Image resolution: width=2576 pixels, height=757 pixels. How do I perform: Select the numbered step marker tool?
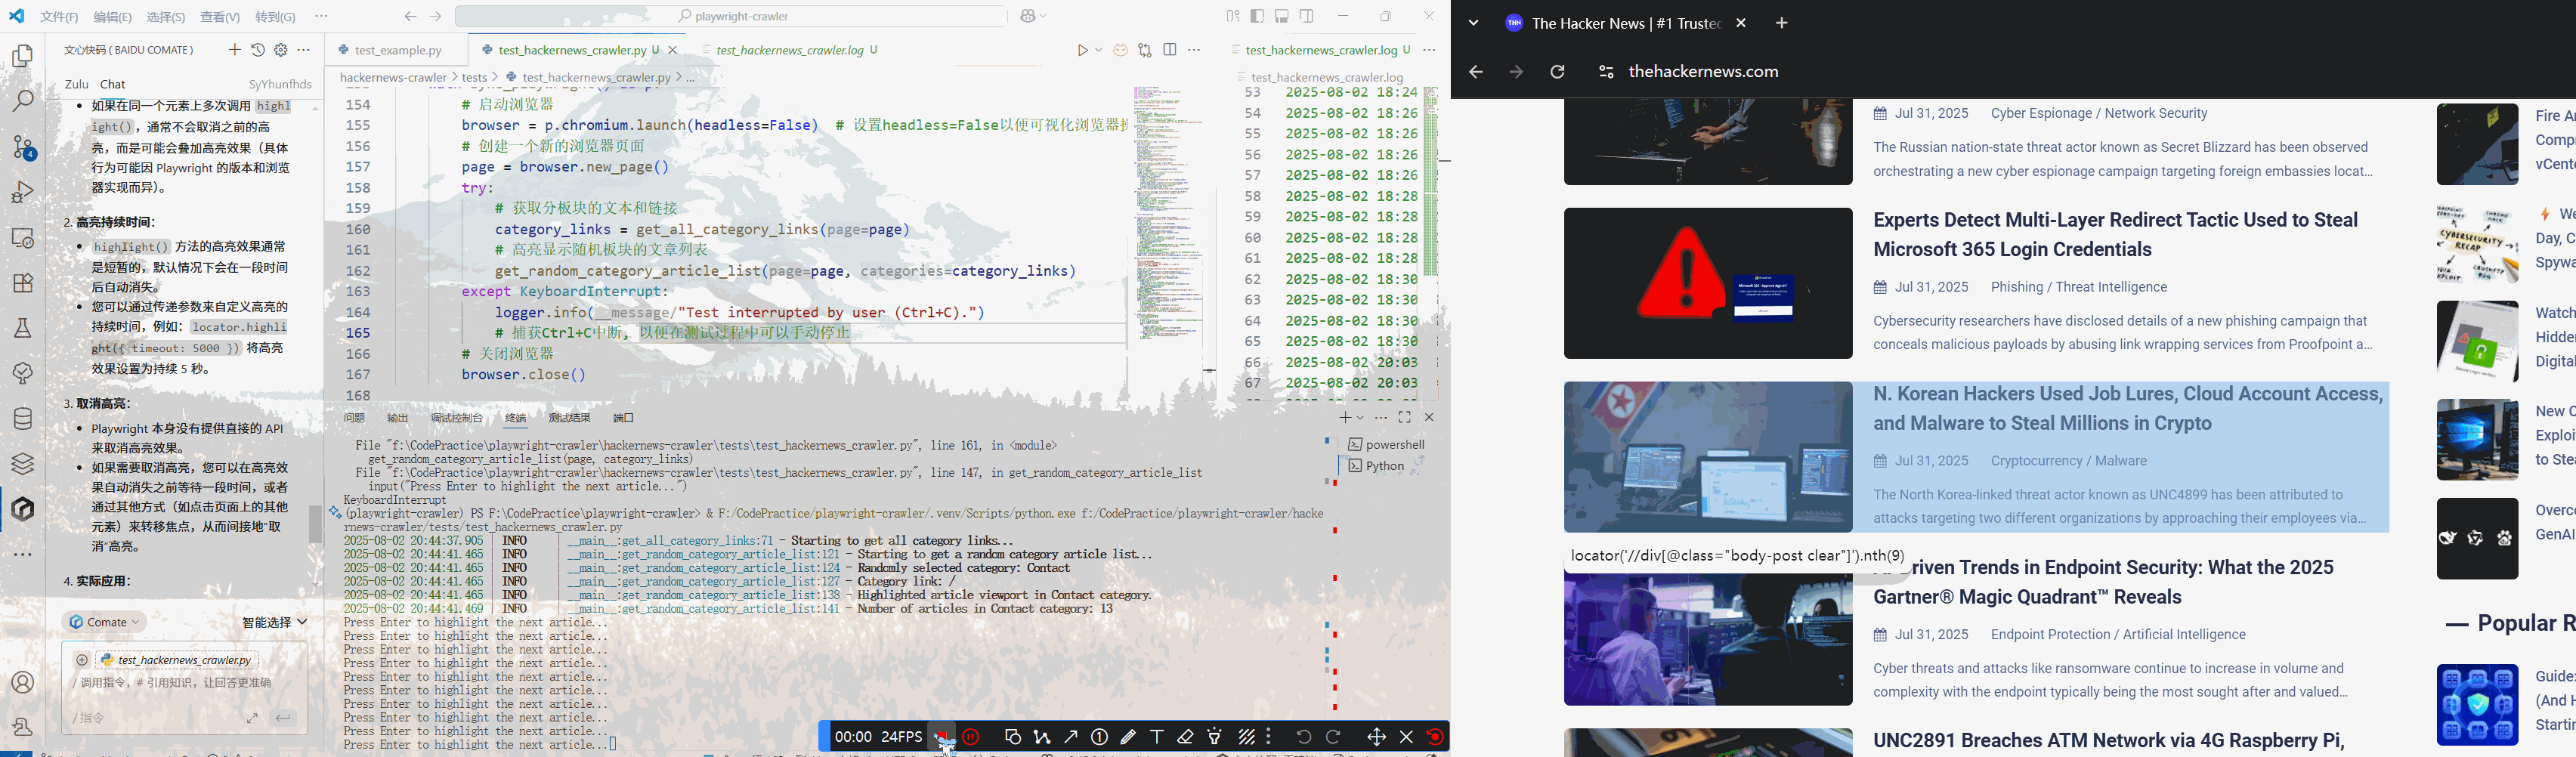tap(1099, 737)
